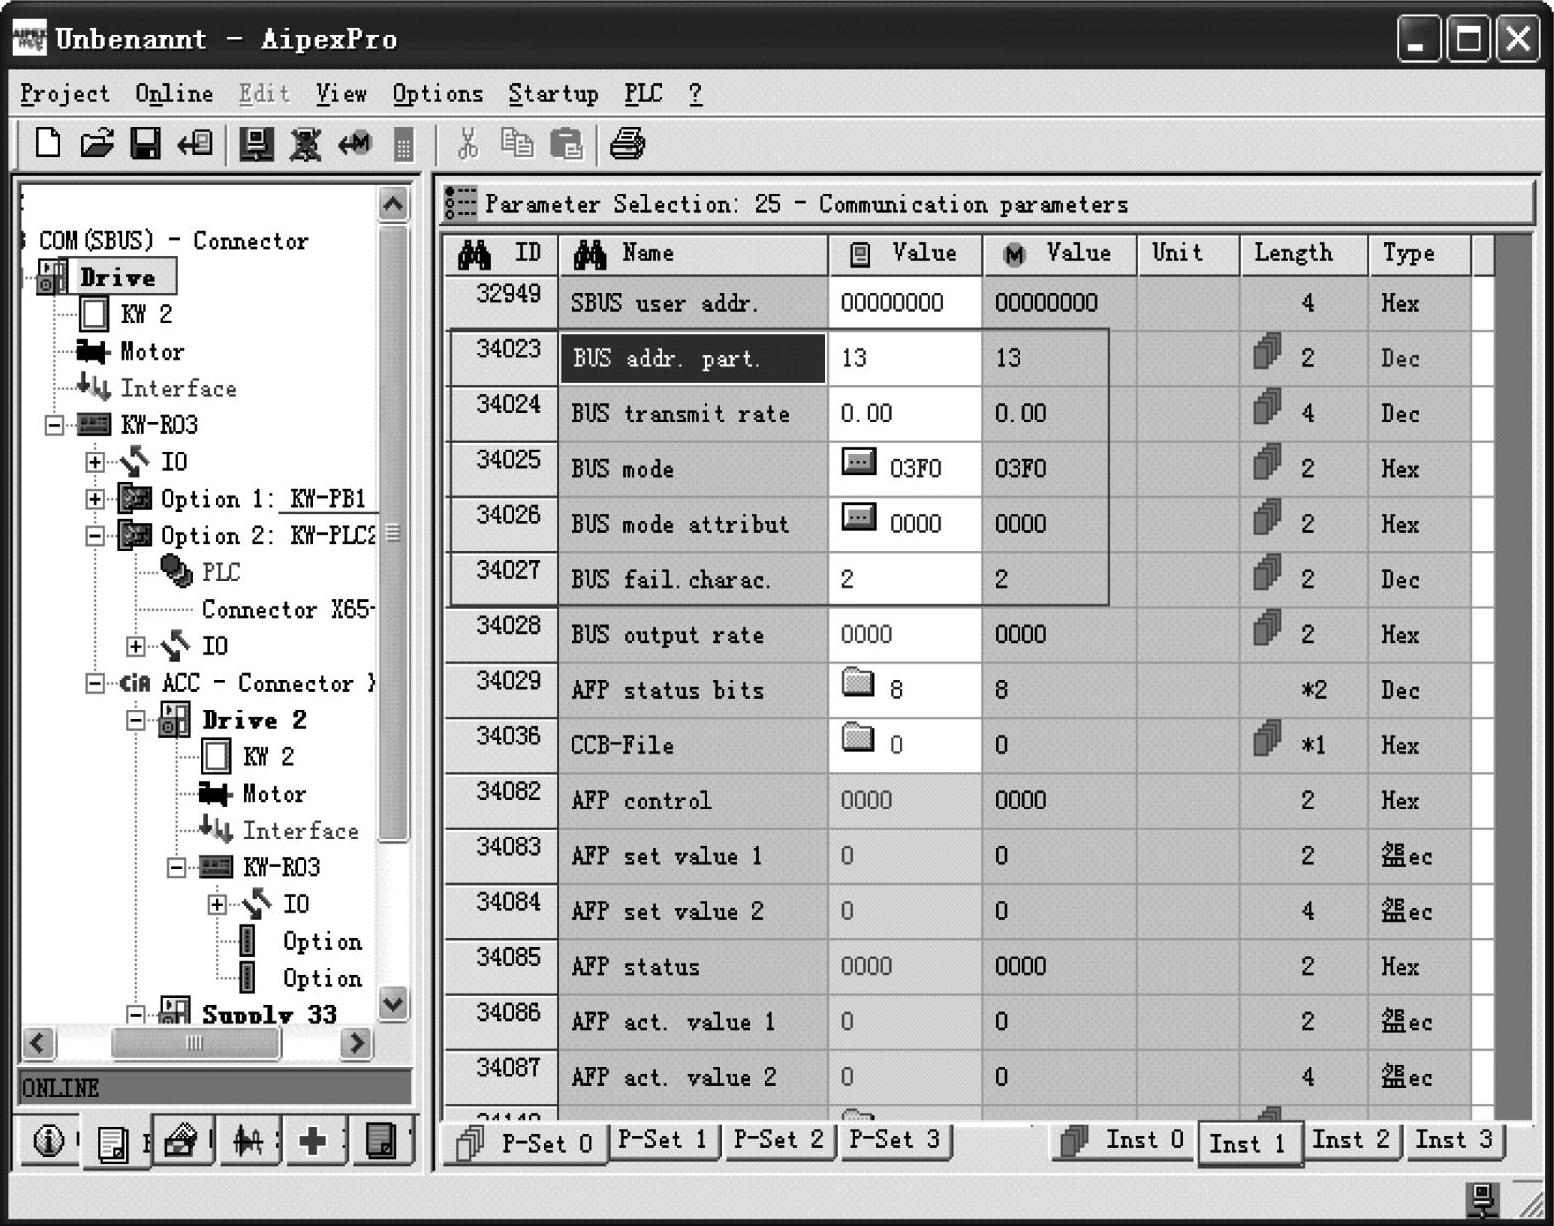
Task: Open folder icon for AFP status bits
Action: coord(858,684)
